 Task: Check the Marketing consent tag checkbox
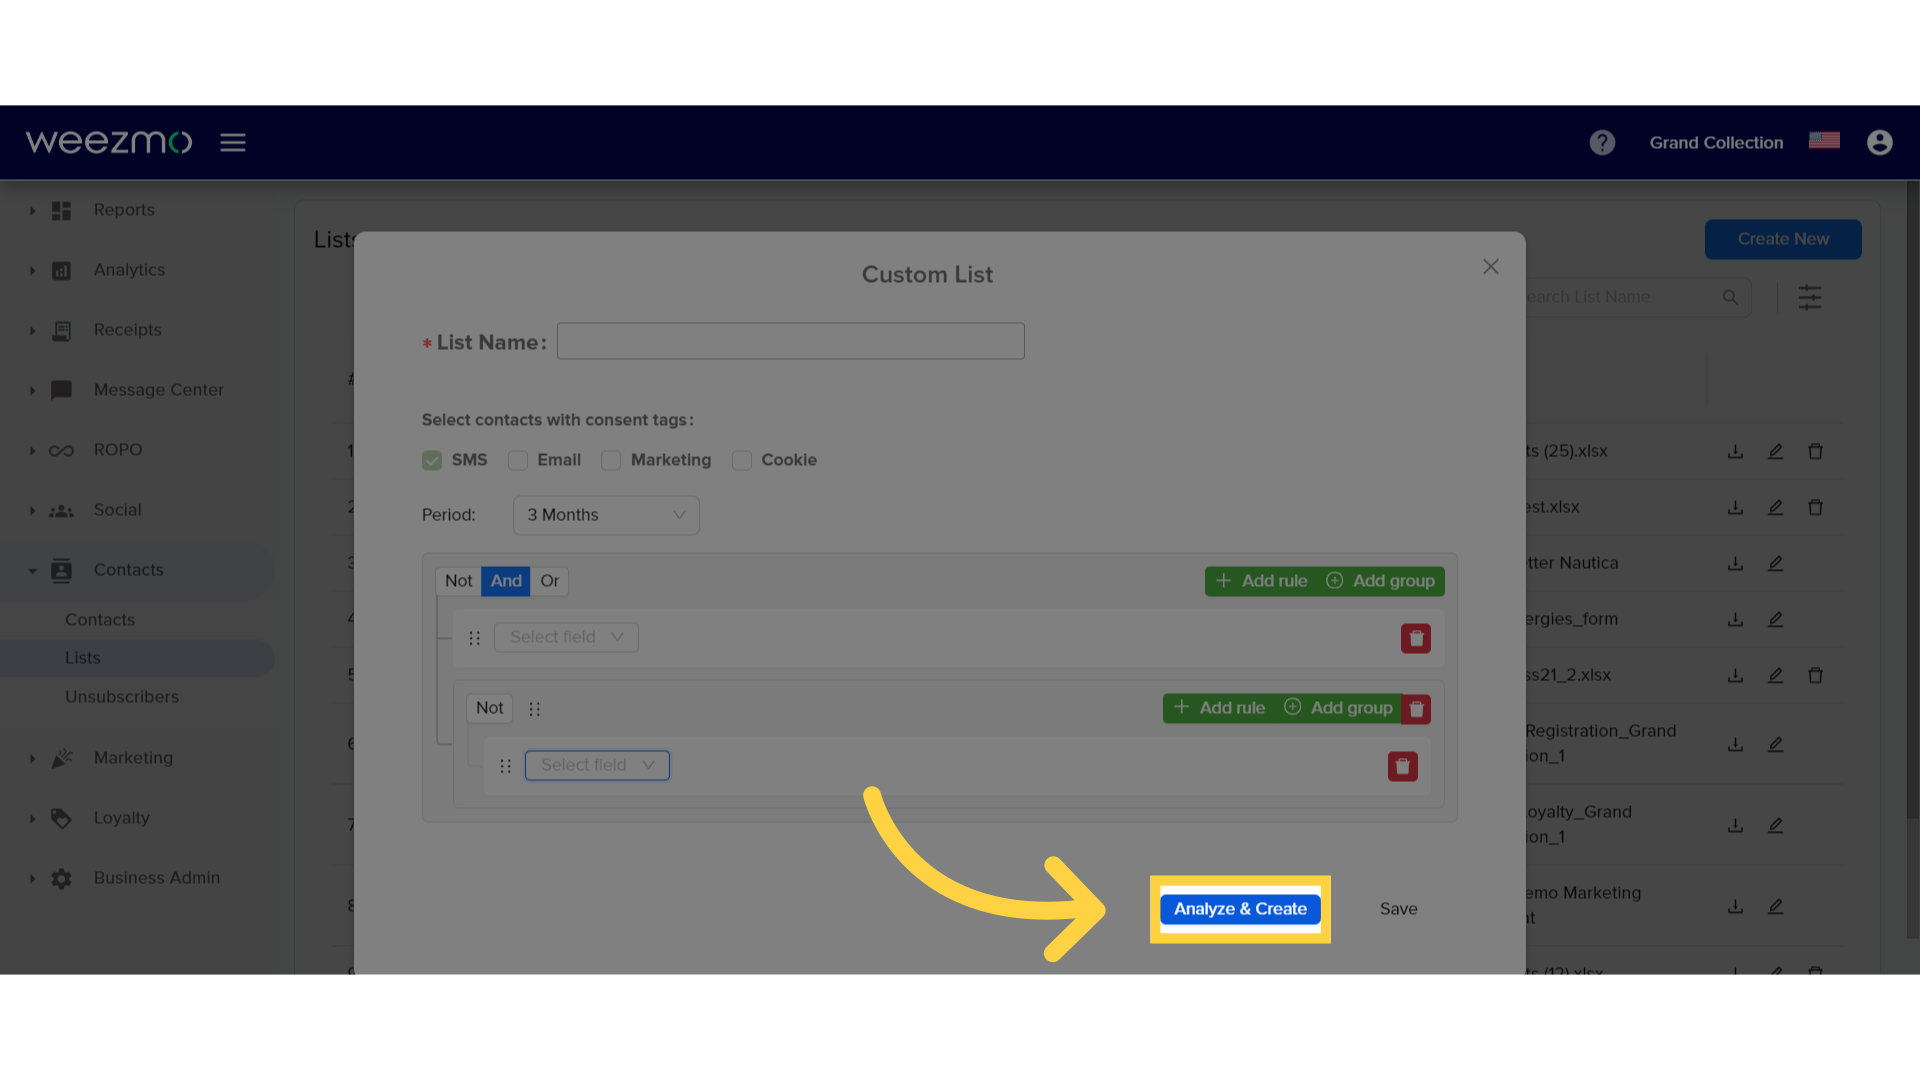click(611, 460)
